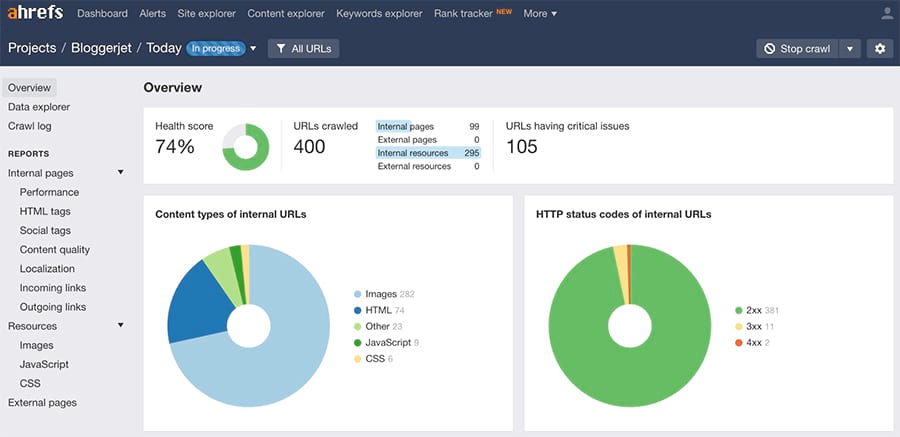
Task: Collapse the Internal pages section
Action: tap(120, 173)
